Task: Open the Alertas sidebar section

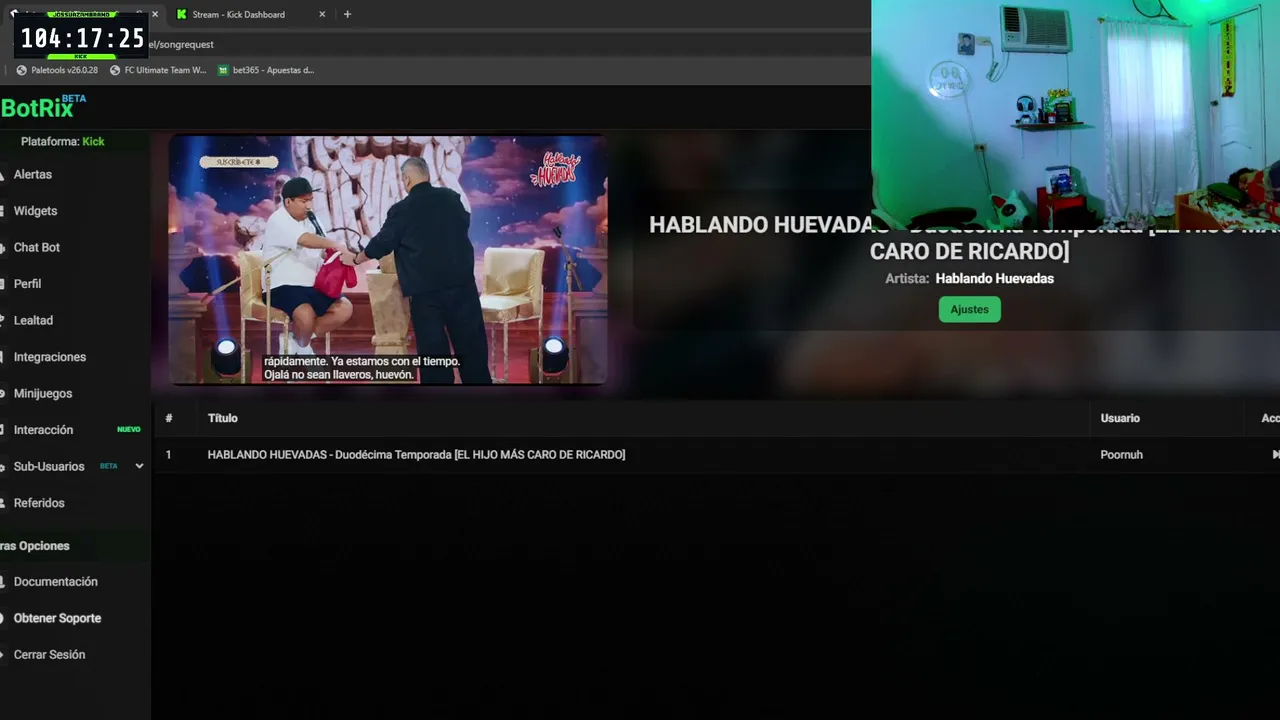Action: [32, 174]
